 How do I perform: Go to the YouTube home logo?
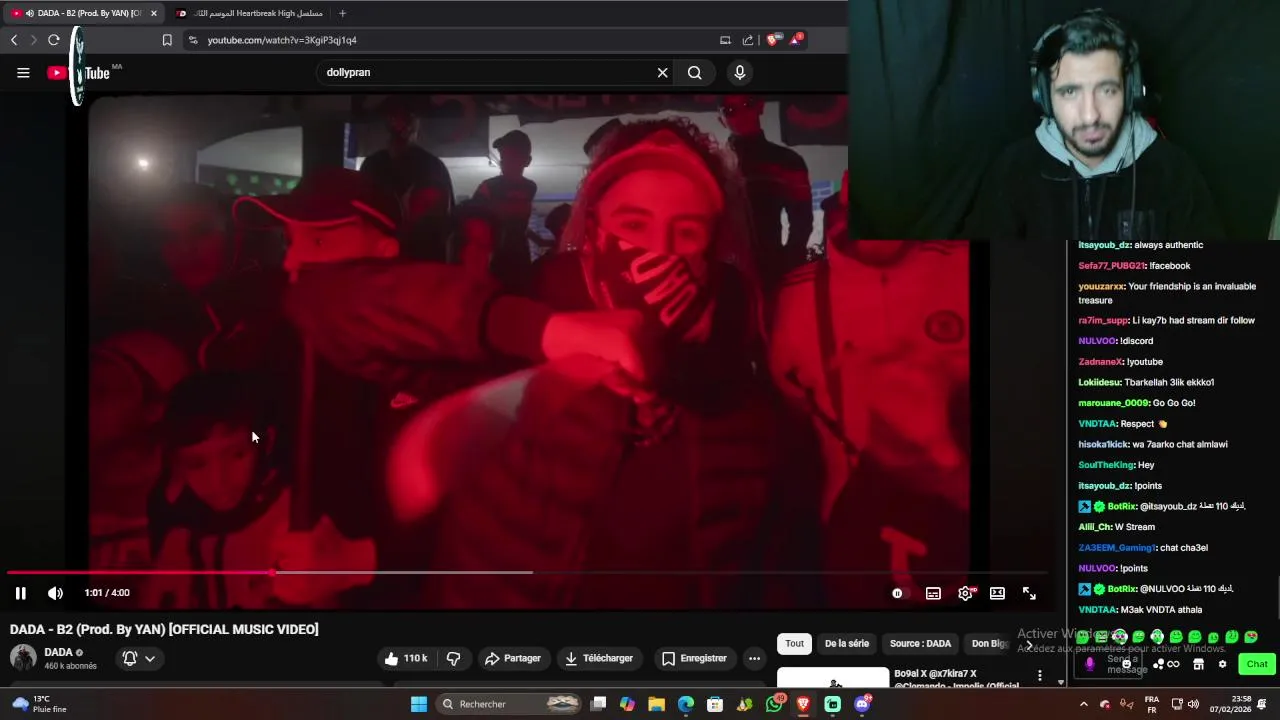(x=84, y=72)
